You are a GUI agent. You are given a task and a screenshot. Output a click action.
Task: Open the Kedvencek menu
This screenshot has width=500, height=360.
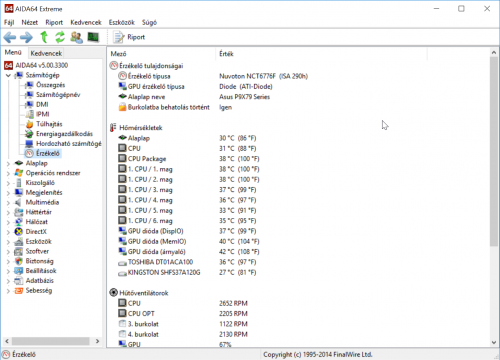tap(86, 22)
